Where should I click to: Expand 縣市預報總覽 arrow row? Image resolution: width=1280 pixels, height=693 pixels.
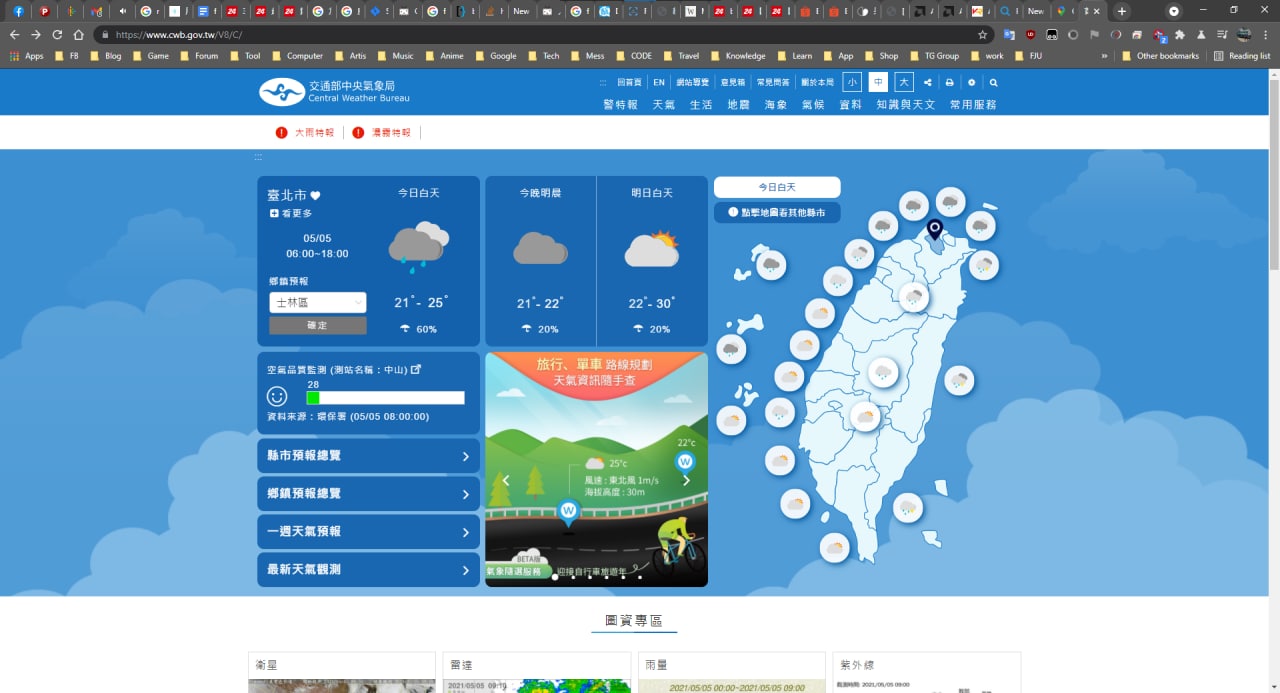(369, 456)
